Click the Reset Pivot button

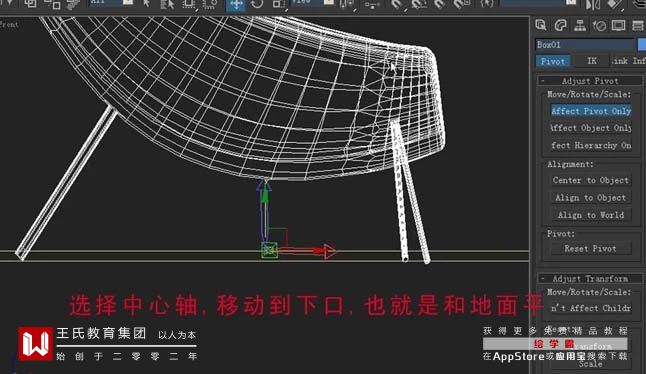point(591,249)
